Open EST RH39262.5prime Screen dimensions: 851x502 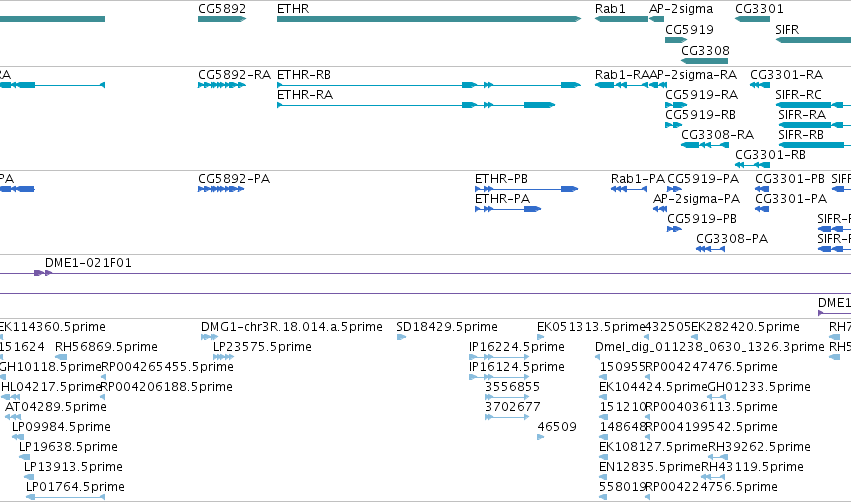[759, 447]
